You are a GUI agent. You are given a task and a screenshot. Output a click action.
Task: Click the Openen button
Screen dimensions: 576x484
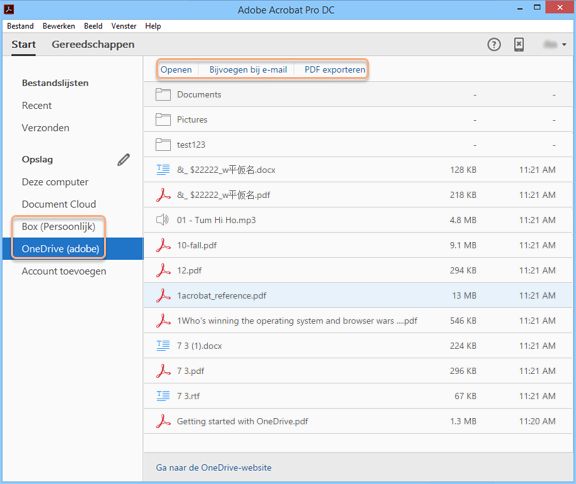pyautogui.click(x=176, y=70)
